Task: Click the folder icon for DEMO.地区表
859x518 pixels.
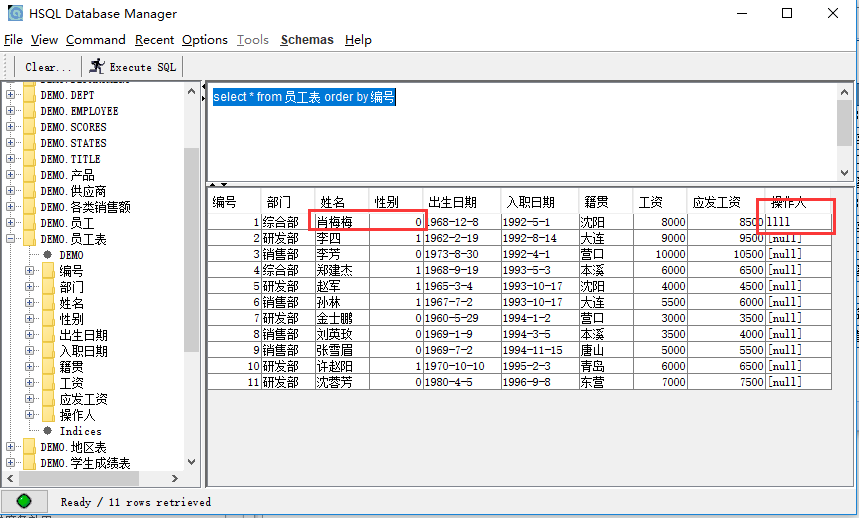Action: click(x=30, y=447)
